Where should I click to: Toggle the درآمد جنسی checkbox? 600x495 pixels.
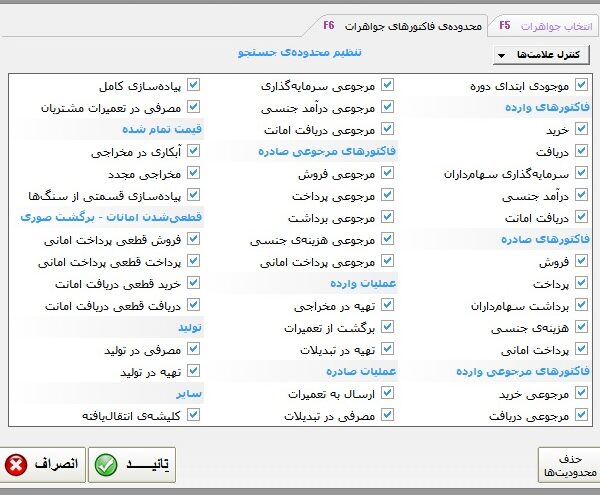click(581, 195)
